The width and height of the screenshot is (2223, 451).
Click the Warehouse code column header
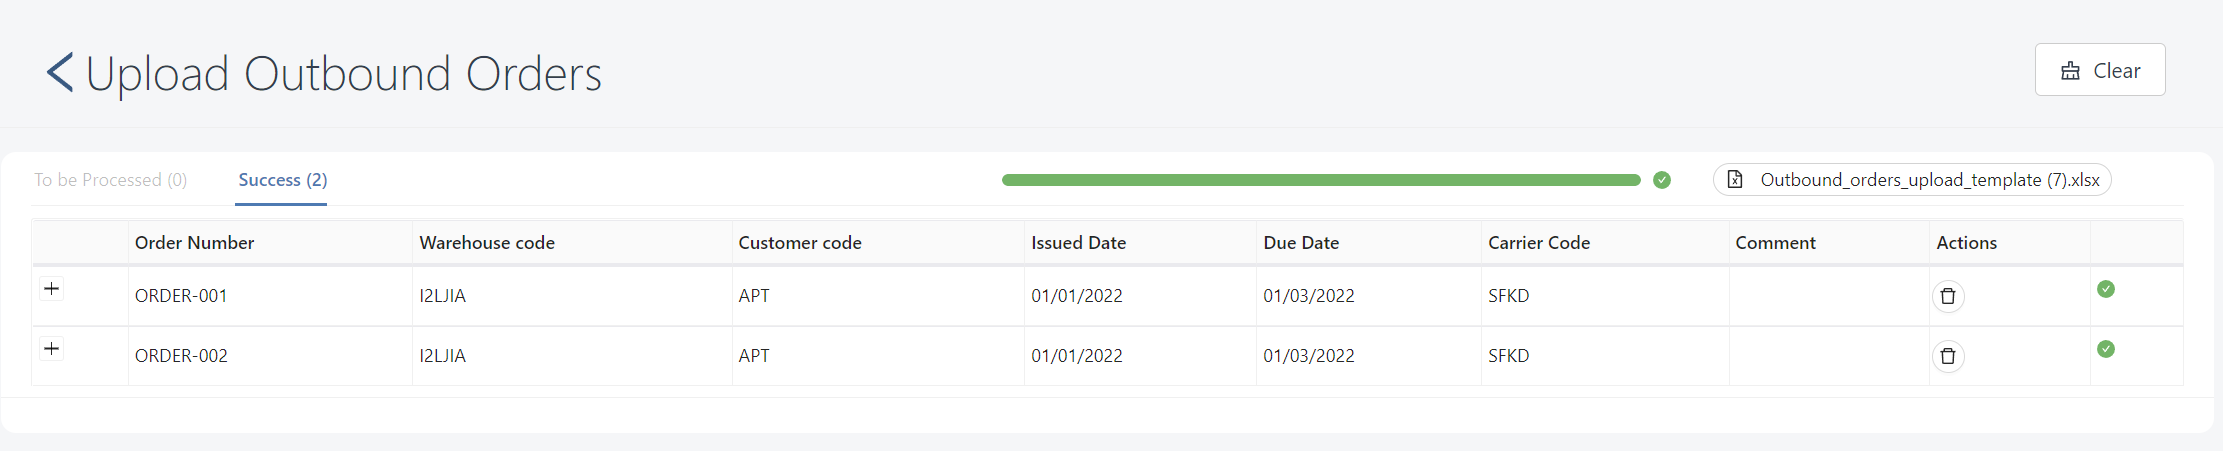487,243
